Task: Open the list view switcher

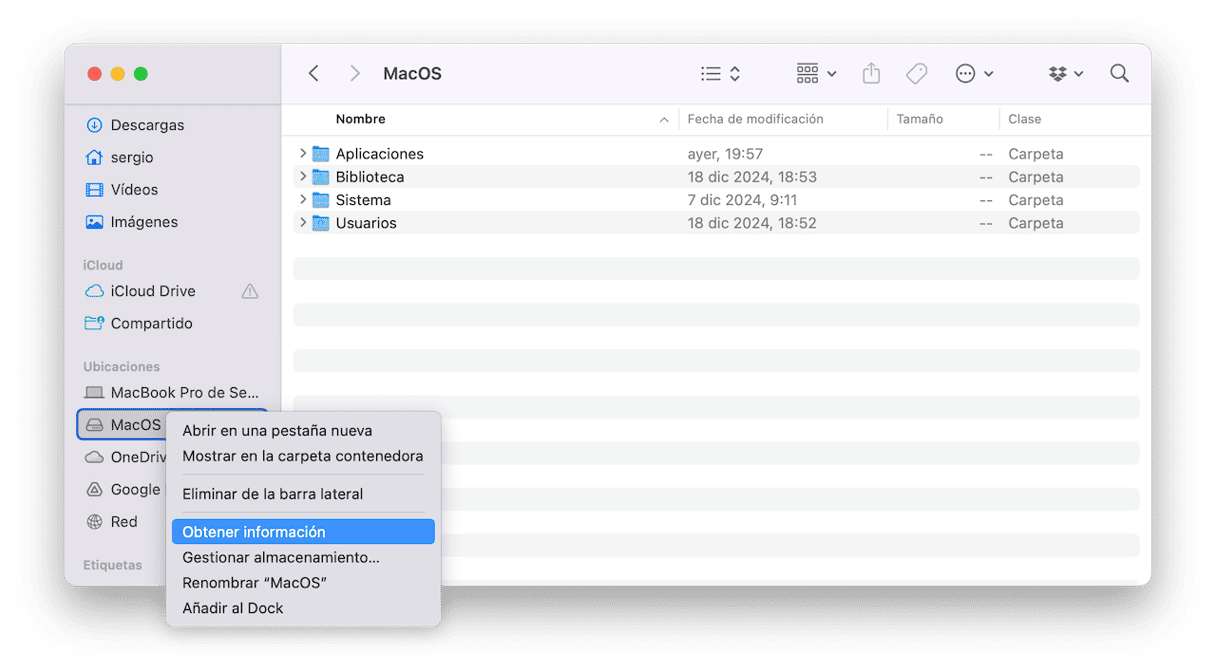Action: [x=721, y=73]
